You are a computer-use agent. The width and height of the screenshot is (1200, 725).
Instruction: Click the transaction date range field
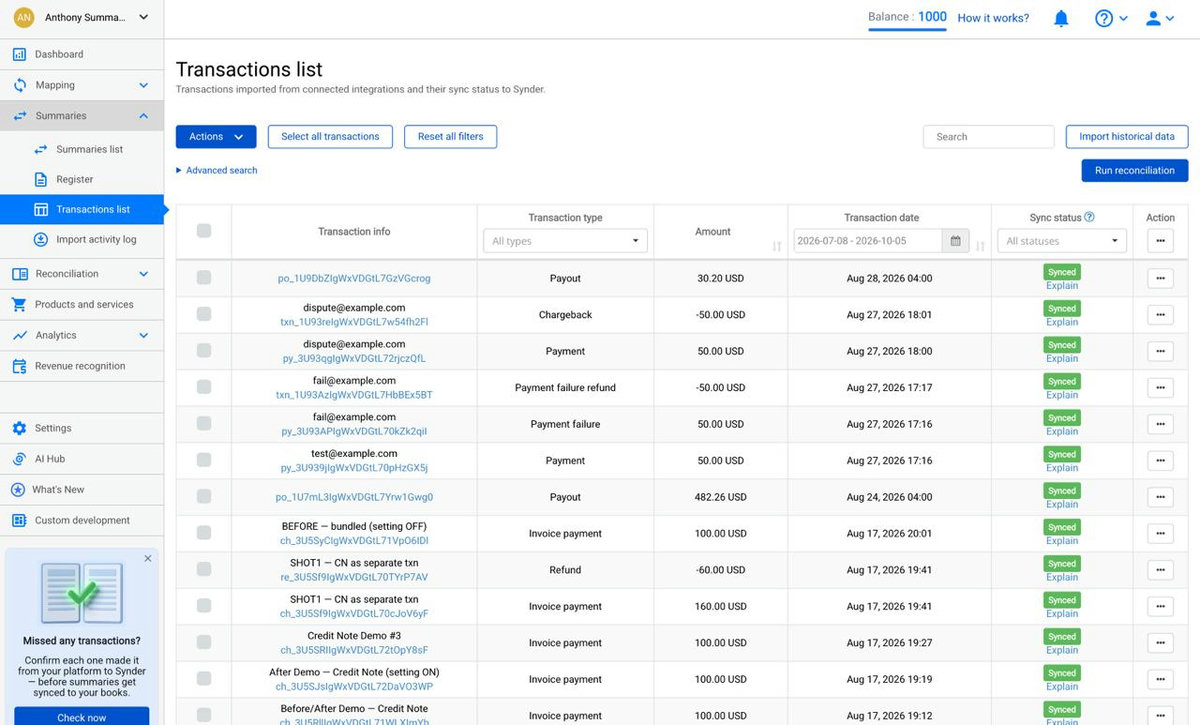click(x=868, y=241)
